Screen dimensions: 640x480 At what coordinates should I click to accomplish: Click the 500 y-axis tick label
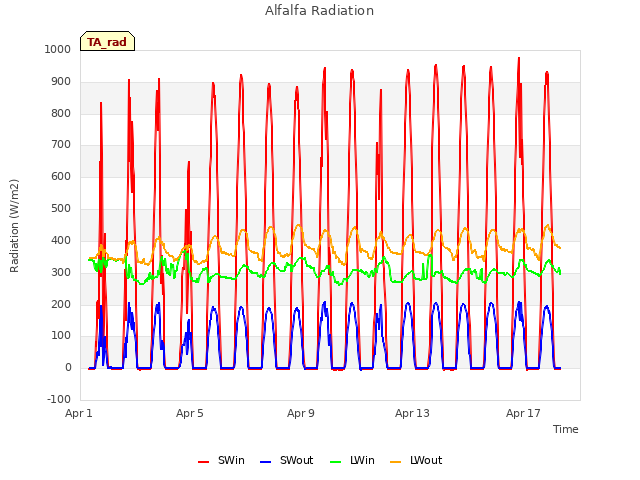61,209
